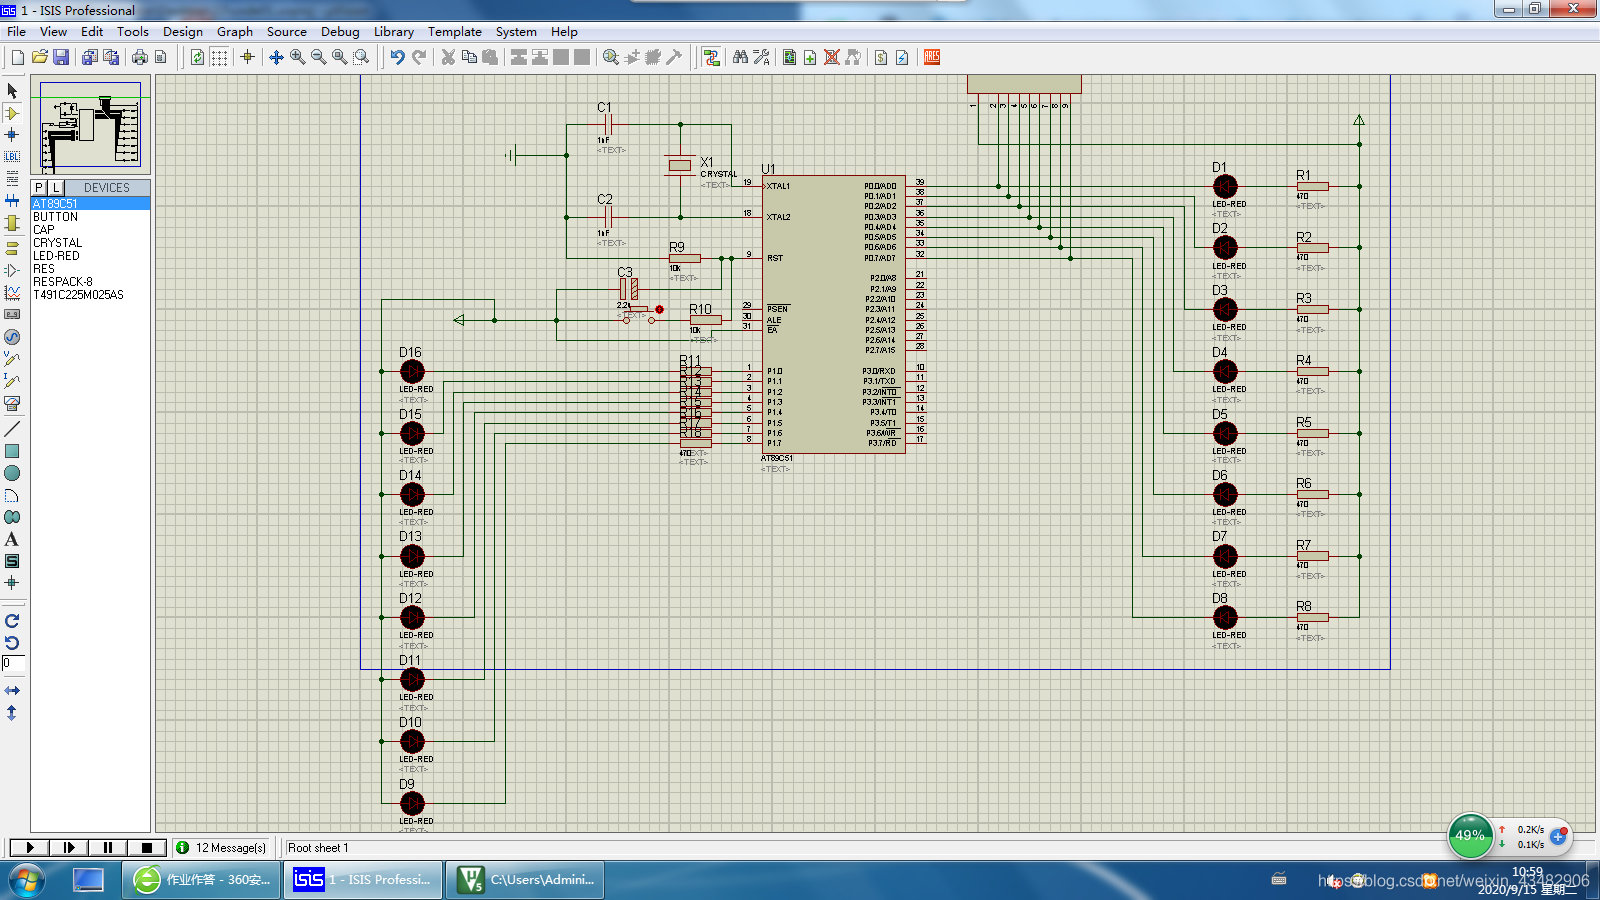
Task: Click the rotation angle input field
Action: coord(12,663)
